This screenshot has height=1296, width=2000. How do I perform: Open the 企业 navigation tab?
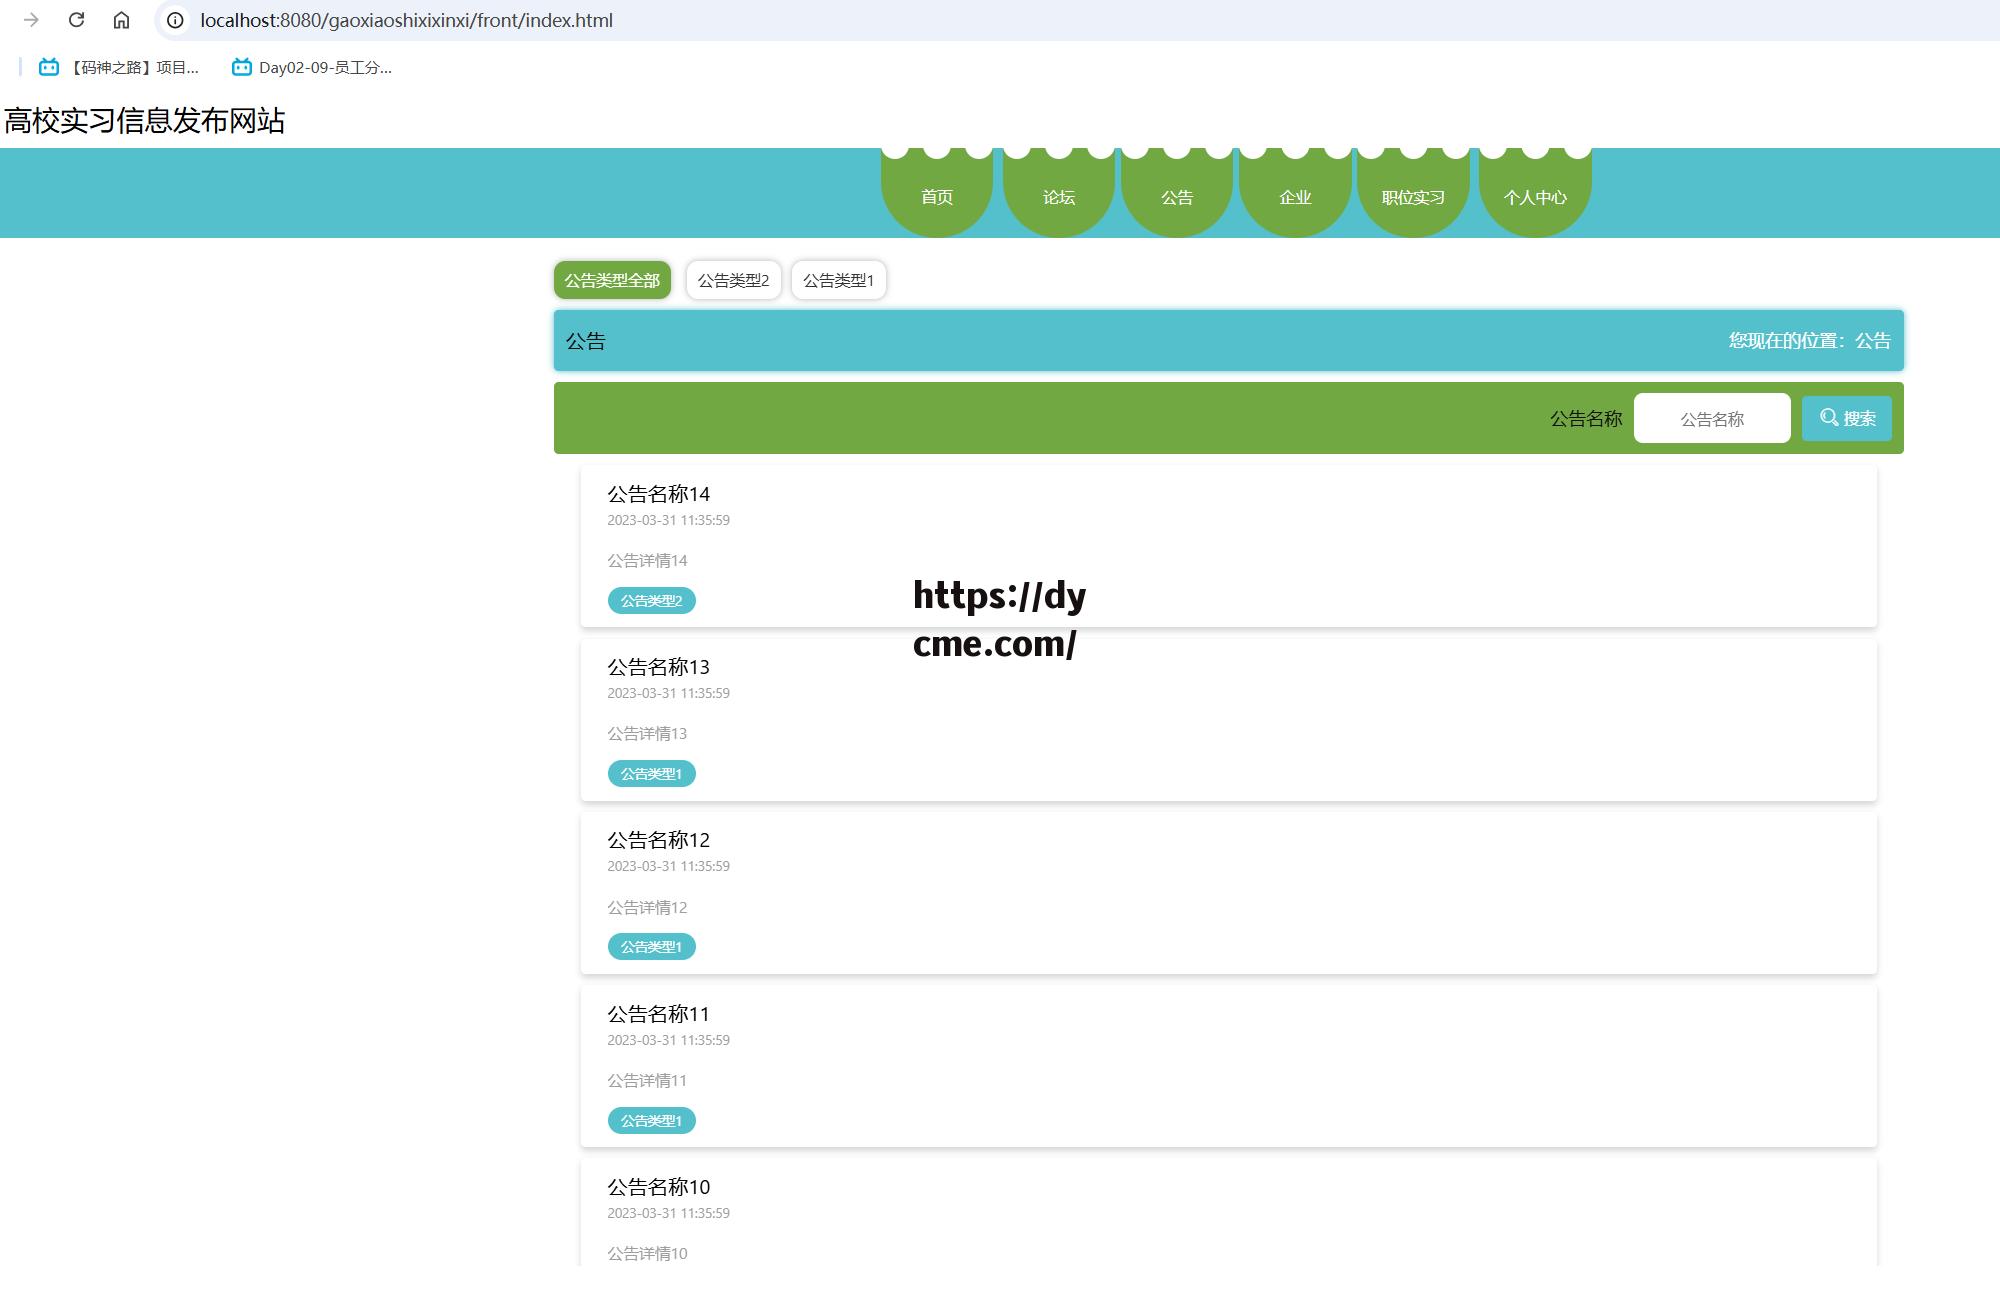(1294, 197)
